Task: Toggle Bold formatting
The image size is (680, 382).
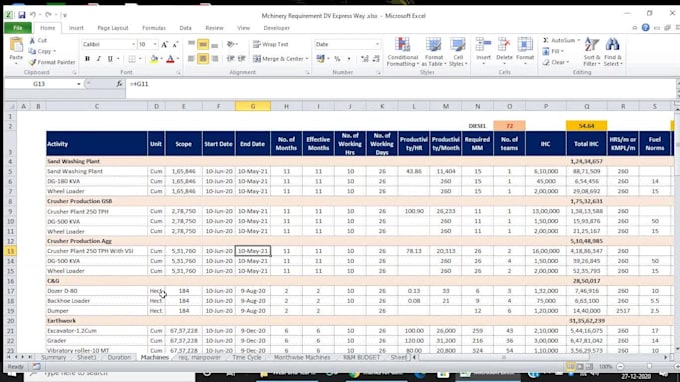Action: (x=87, y=59)
